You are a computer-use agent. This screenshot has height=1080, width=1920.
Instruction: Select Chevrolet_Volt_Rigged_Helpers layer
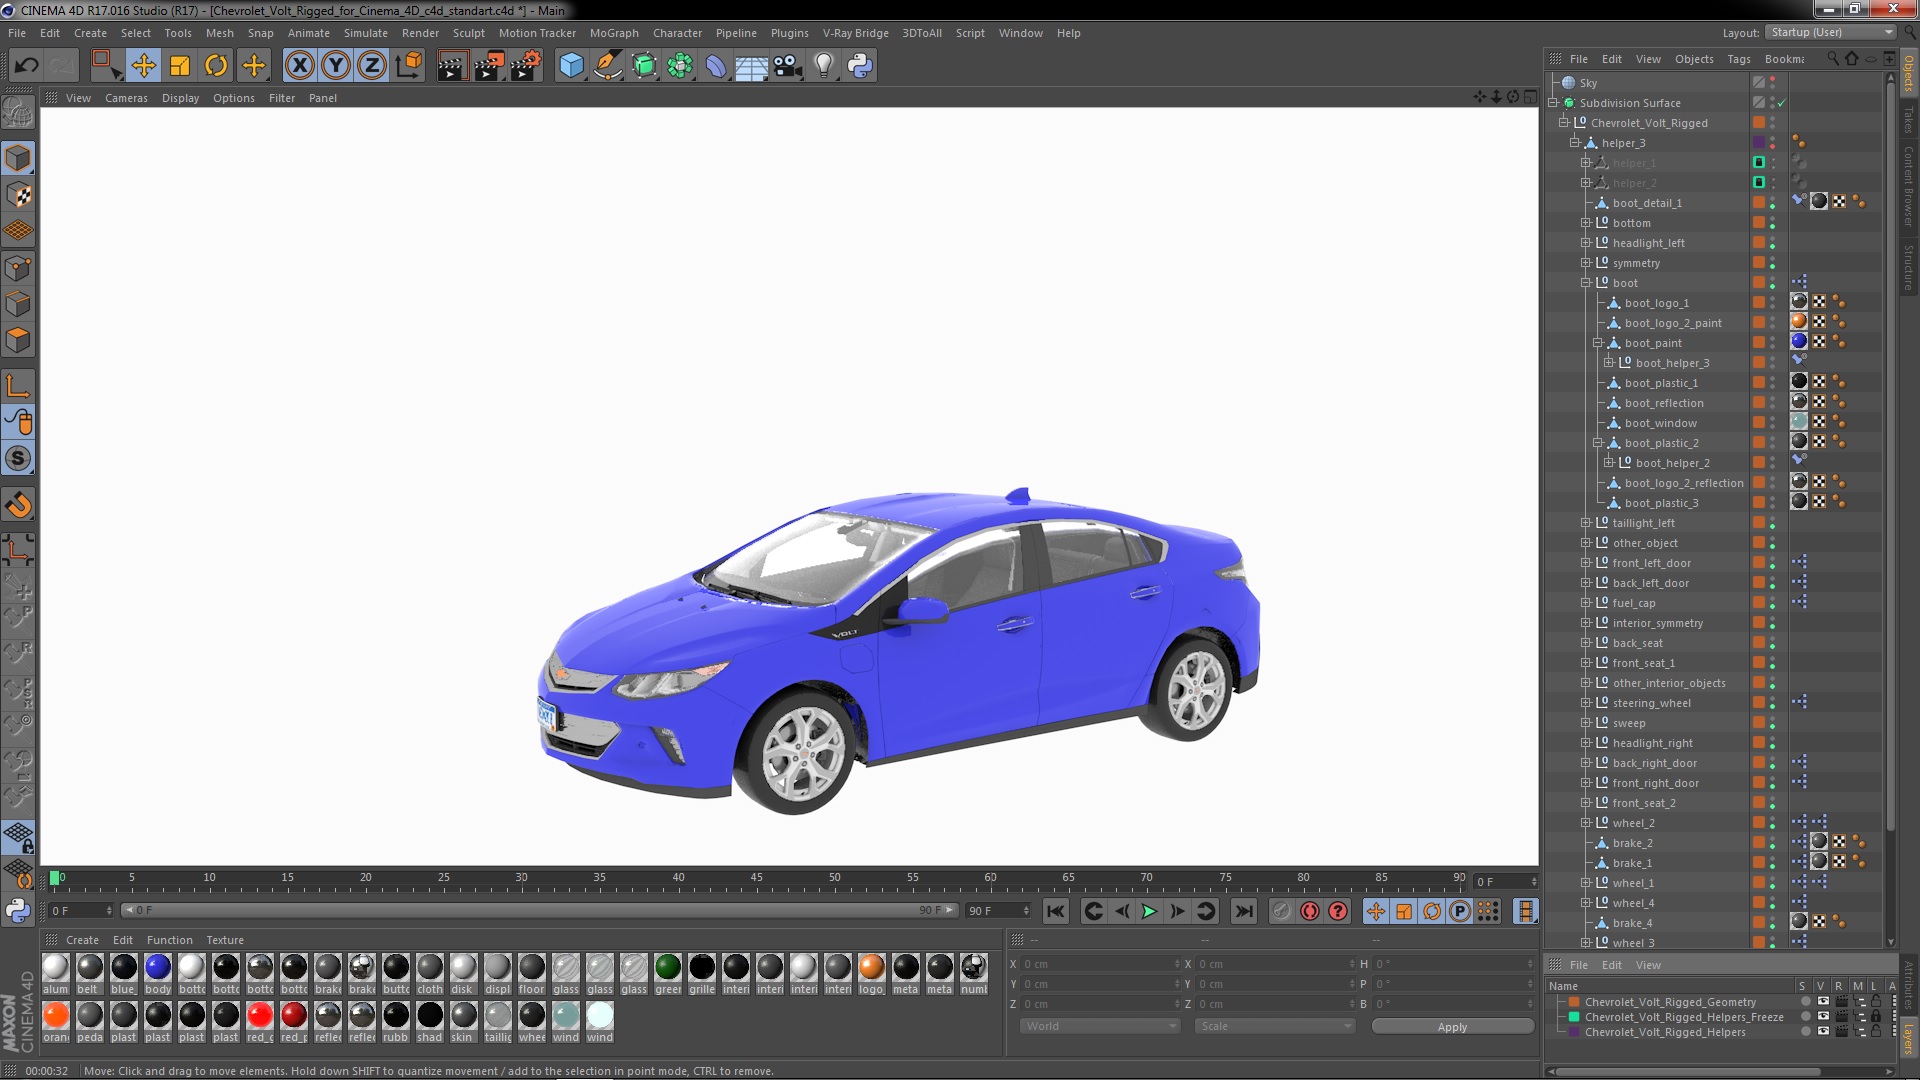[1665, 1032]
